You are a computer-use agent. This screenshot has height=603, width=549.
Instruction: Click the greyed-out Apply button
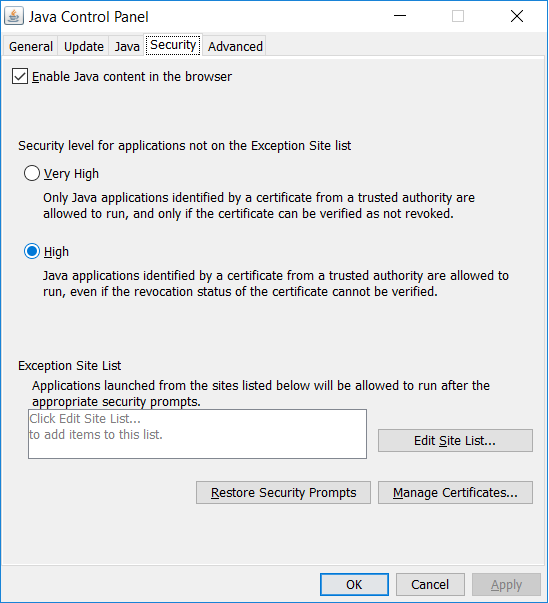[x=506, y=585]
